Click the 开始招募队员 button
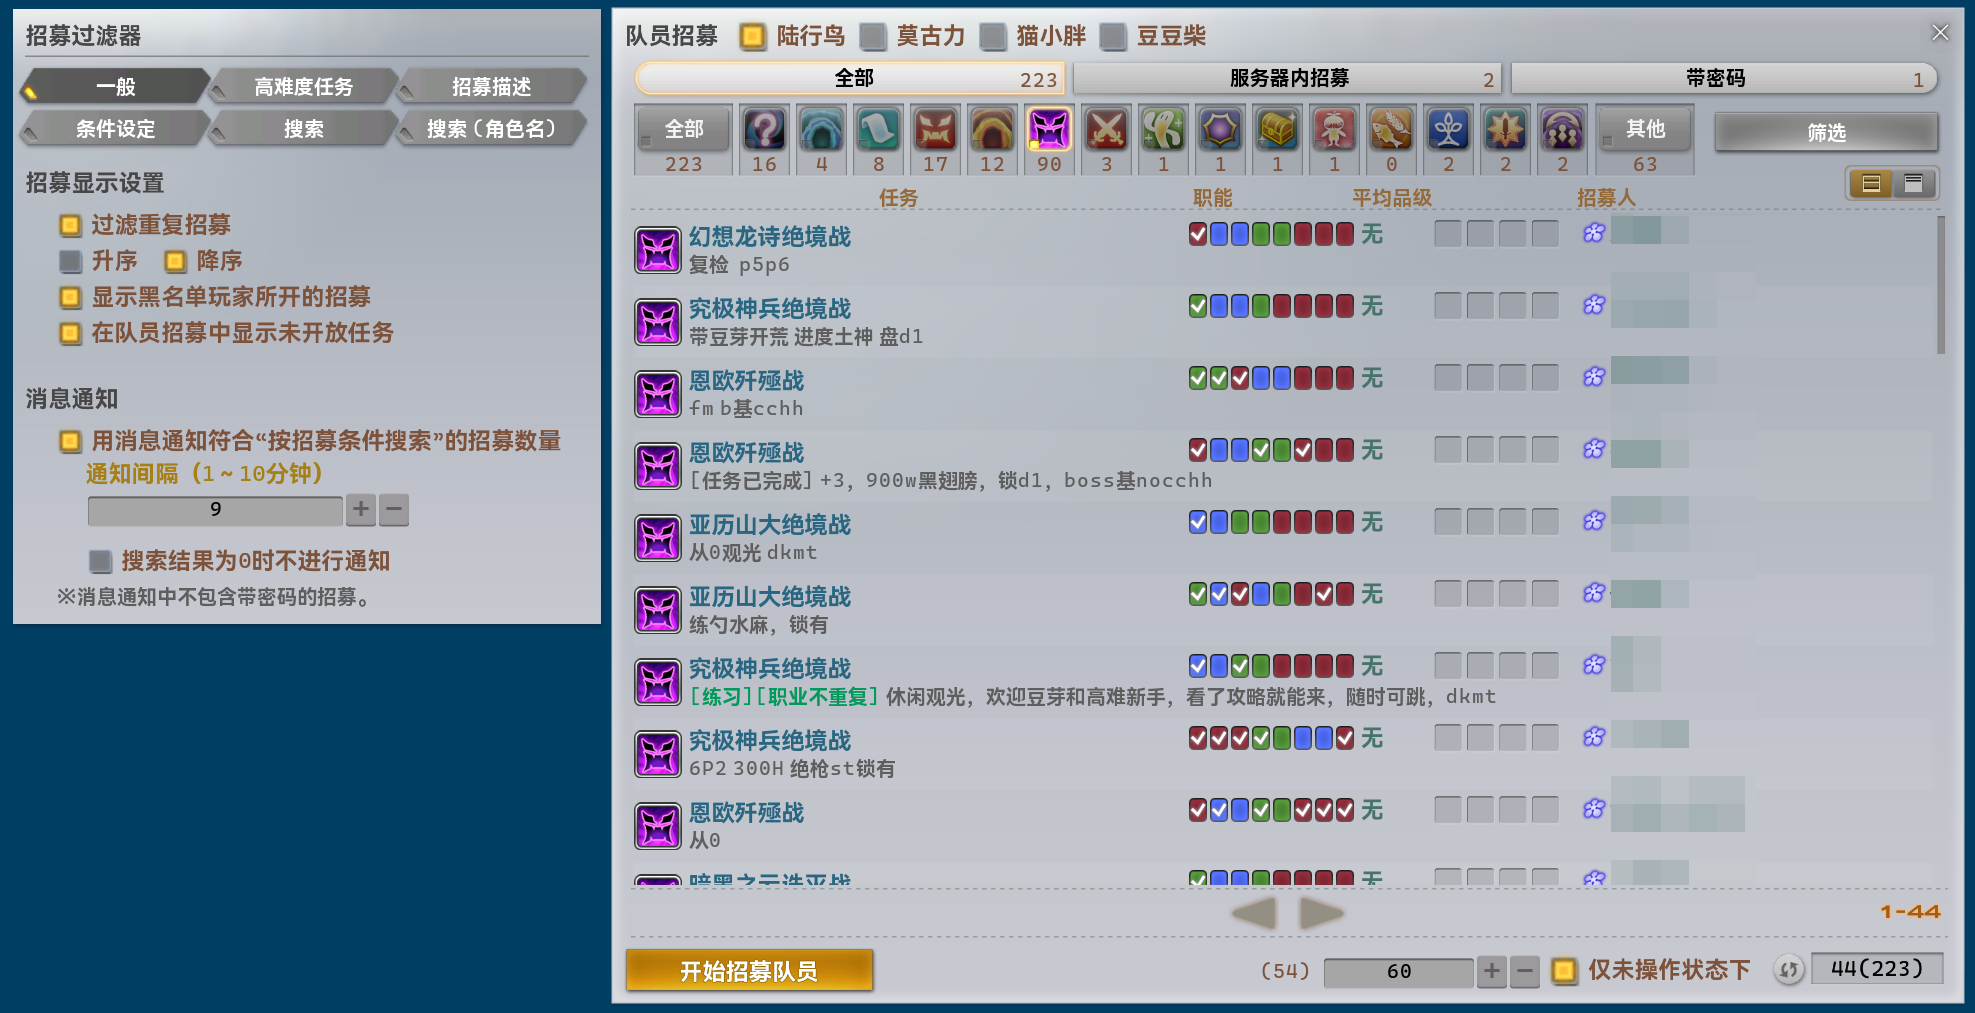This screenshot has width=1975, height=1013. [x=749, y=970]
